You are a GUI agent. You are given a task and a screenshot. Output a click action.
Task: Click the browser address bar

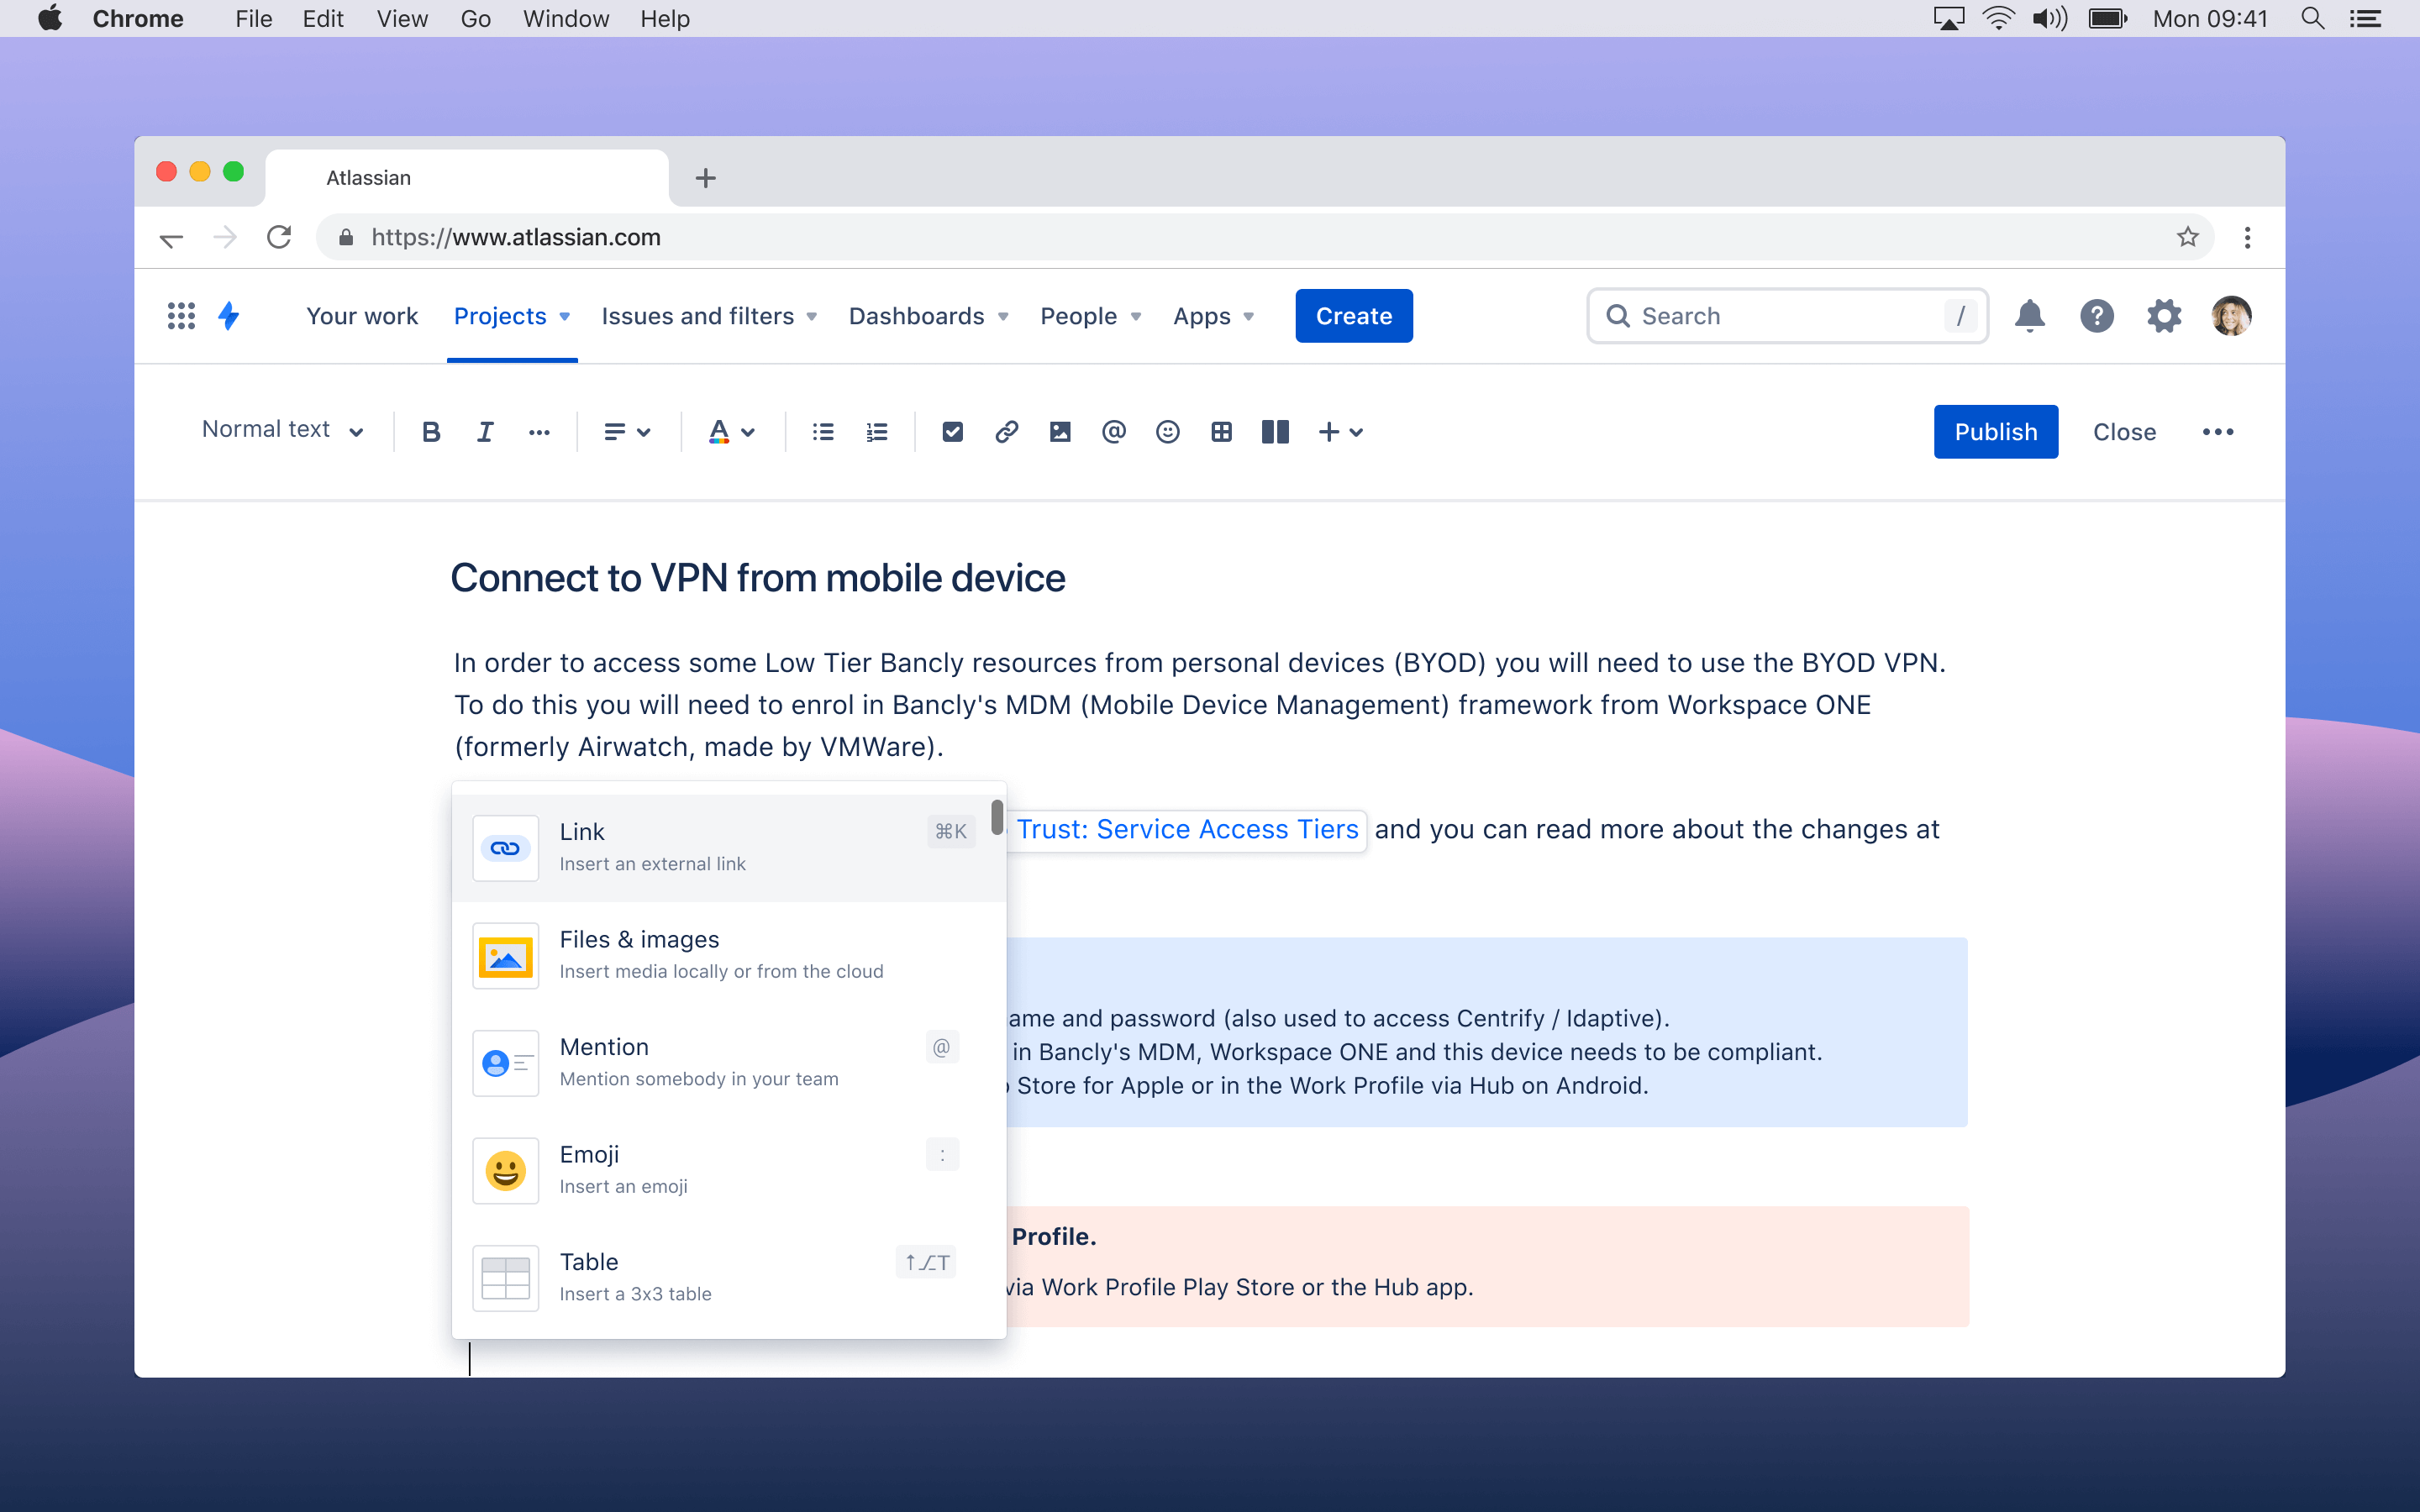[x=1264, y=237]
